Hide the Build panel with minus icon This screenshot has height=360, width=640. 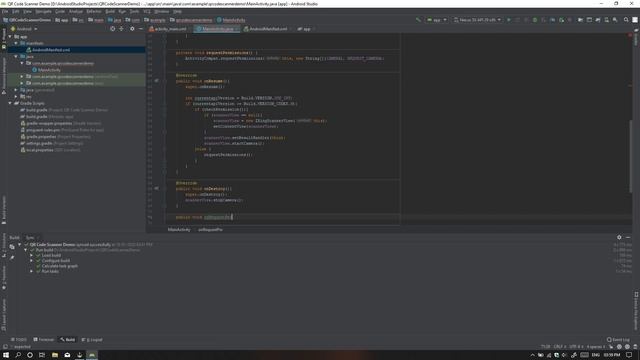coord(628,237)
